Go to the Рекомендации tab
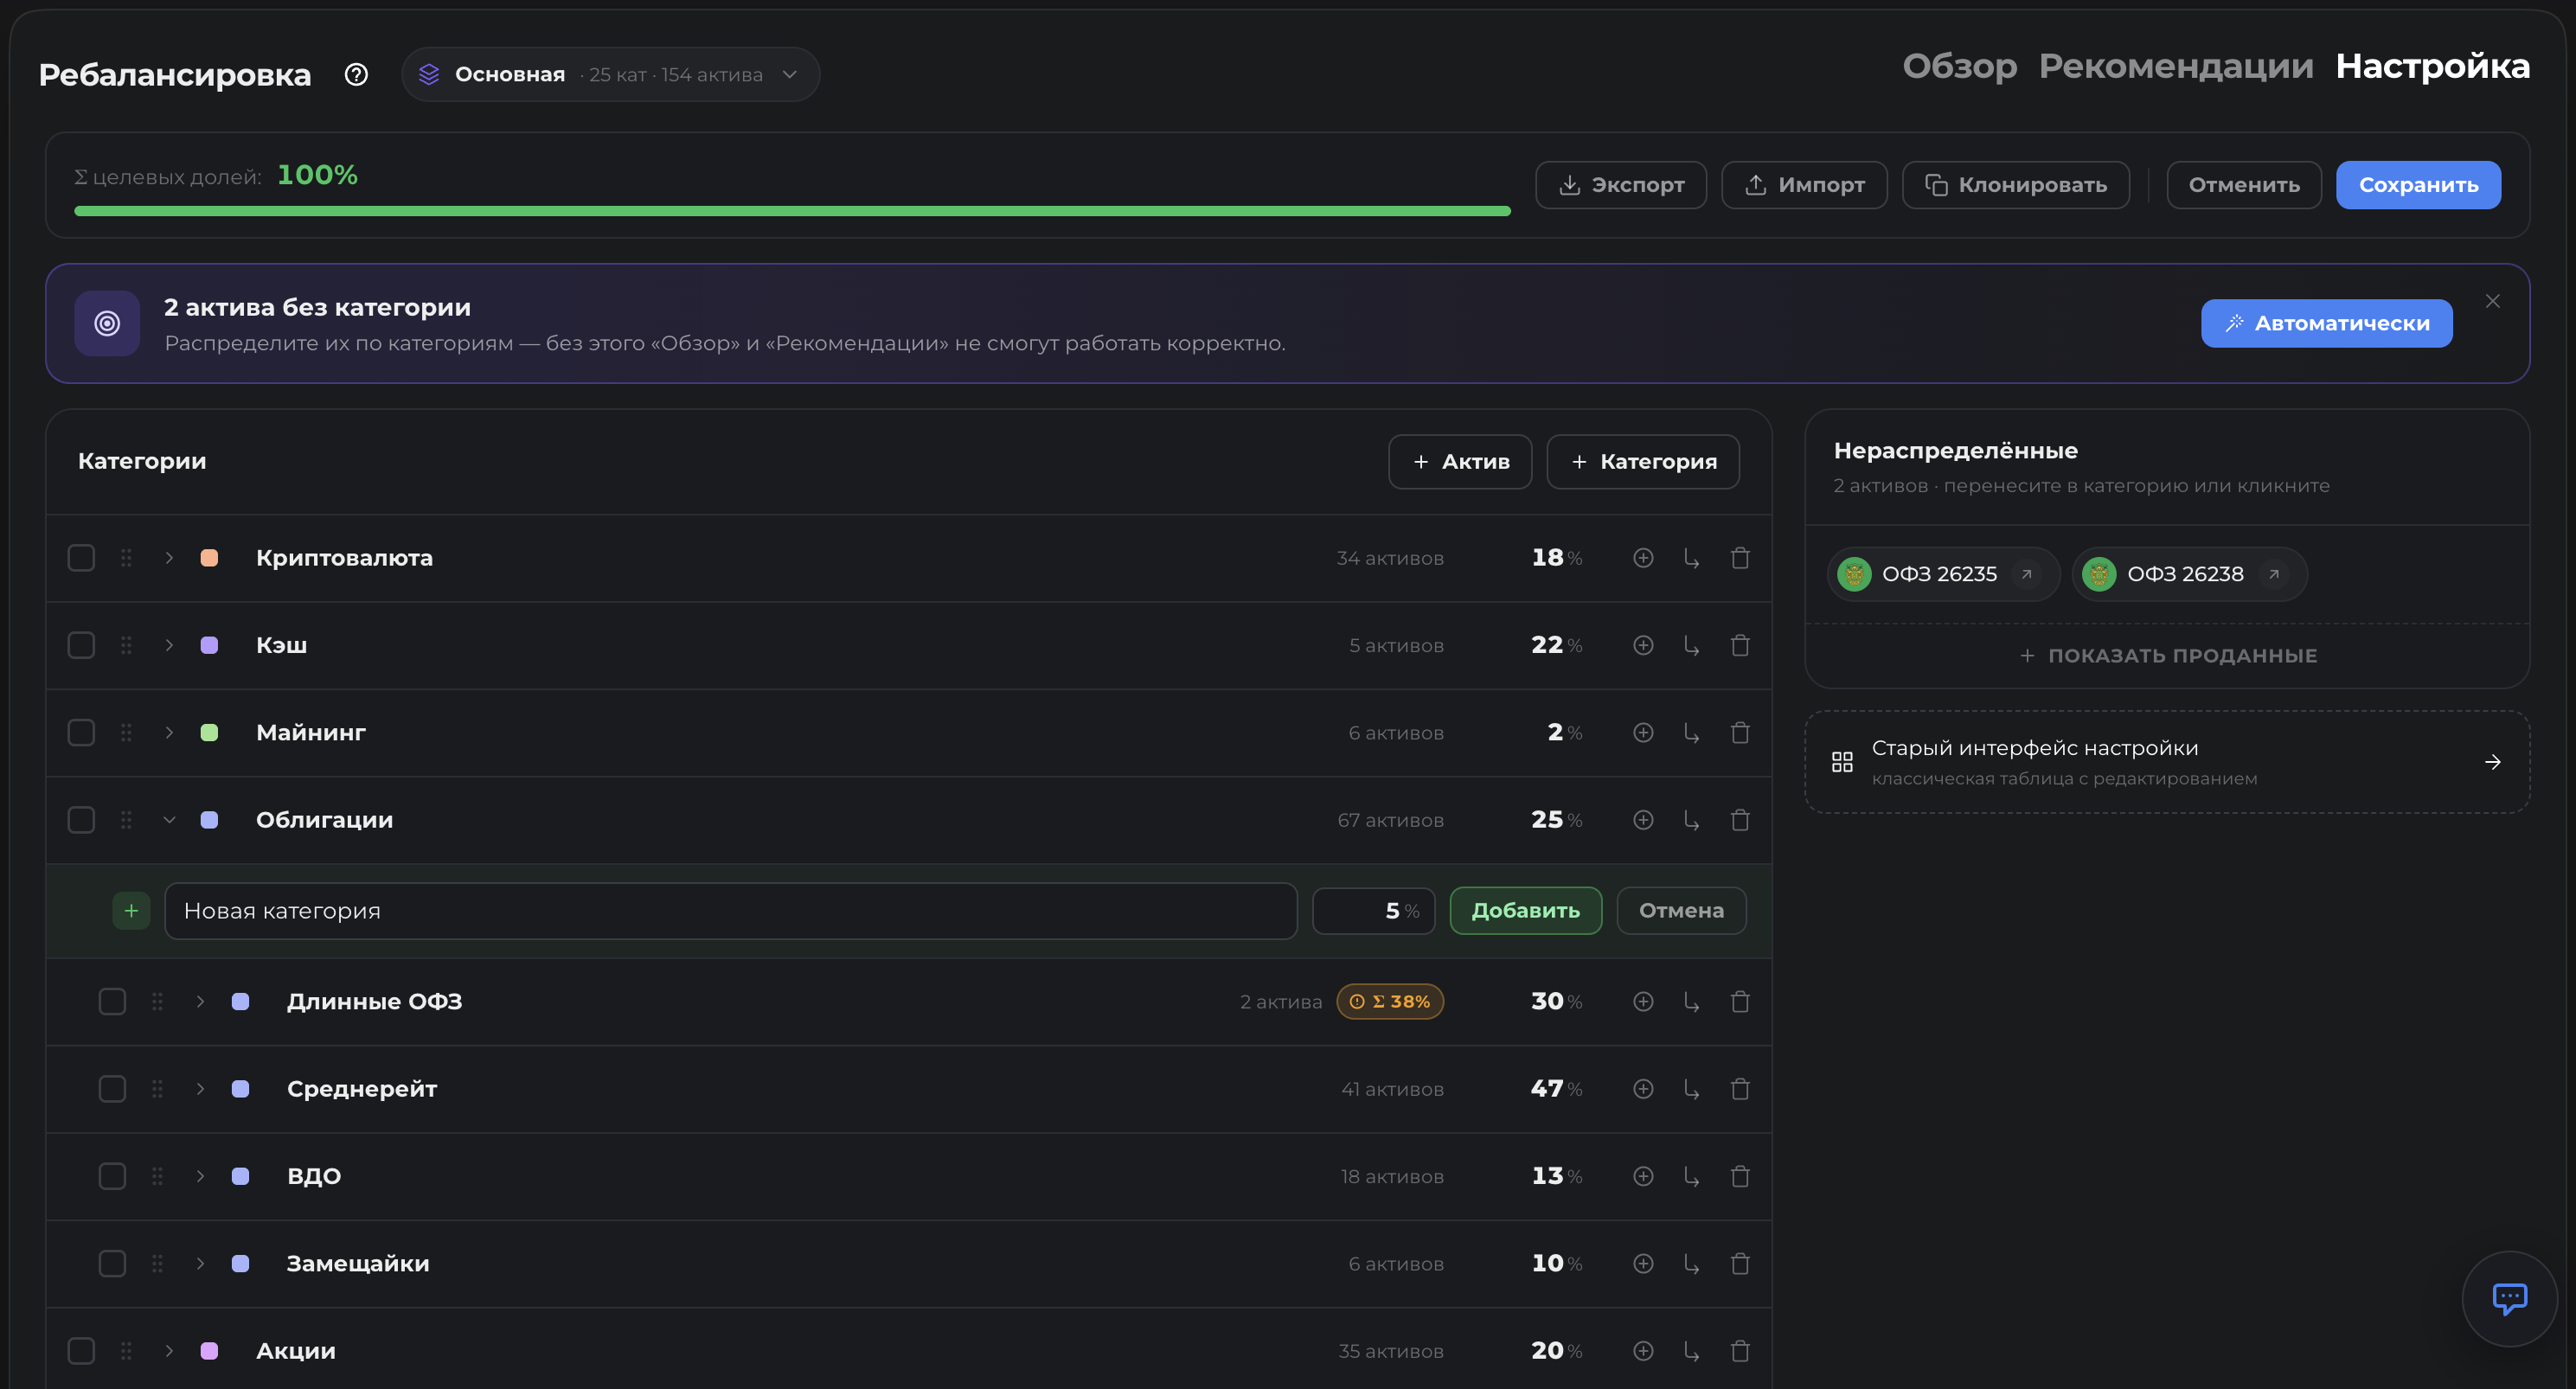Image resolution: width=2576 pixels, height=1389 pixels. pyautogui.click(x=2176, y=66)
